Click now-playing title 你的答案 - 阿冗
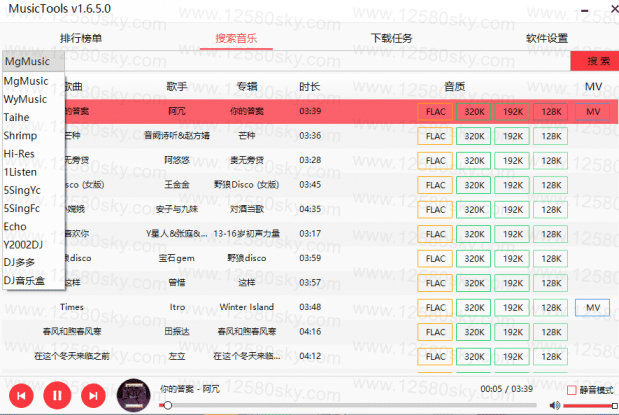This screenshot has height=415, width=619. tap(190, 389)
